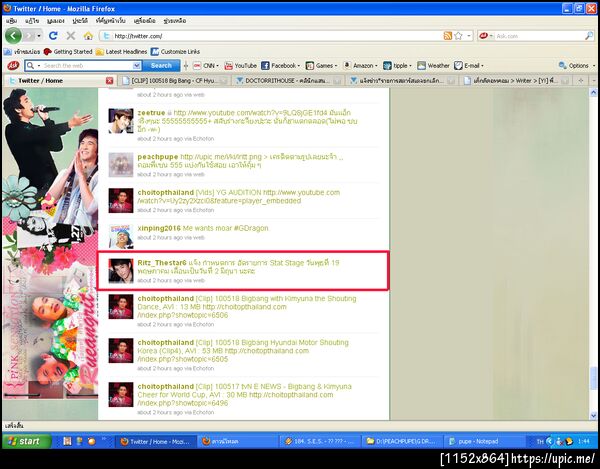Image resolution: width=600 pixels, height=469 pixels.
Task: Open the upic.me link in peachpupe's tweet
Action: coord(221,157)
